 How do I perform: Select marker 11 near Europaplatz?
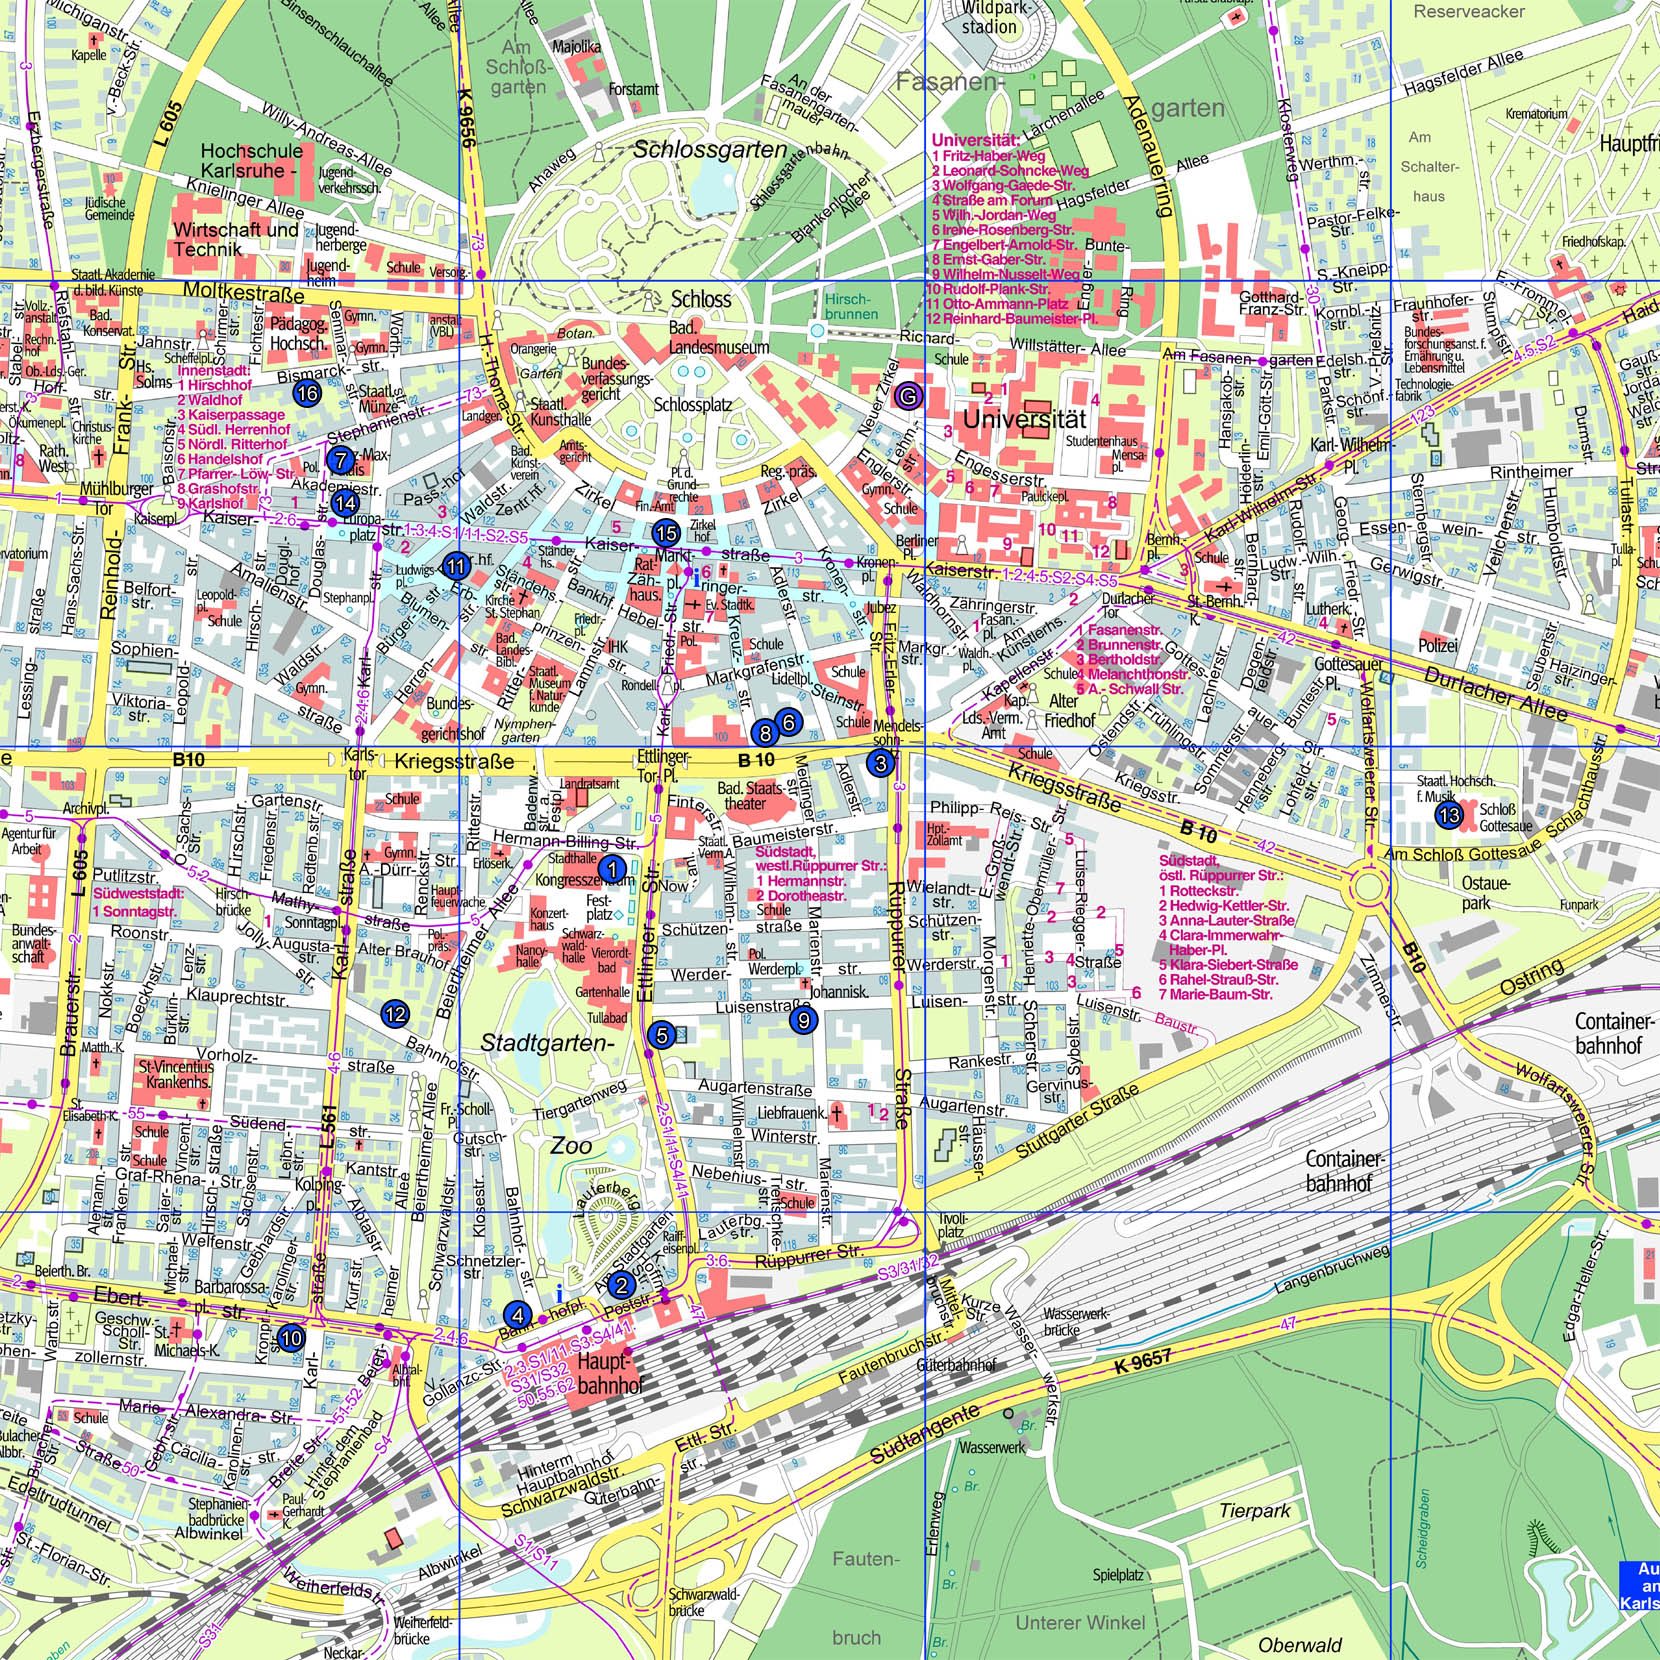[x=457, y=565]
